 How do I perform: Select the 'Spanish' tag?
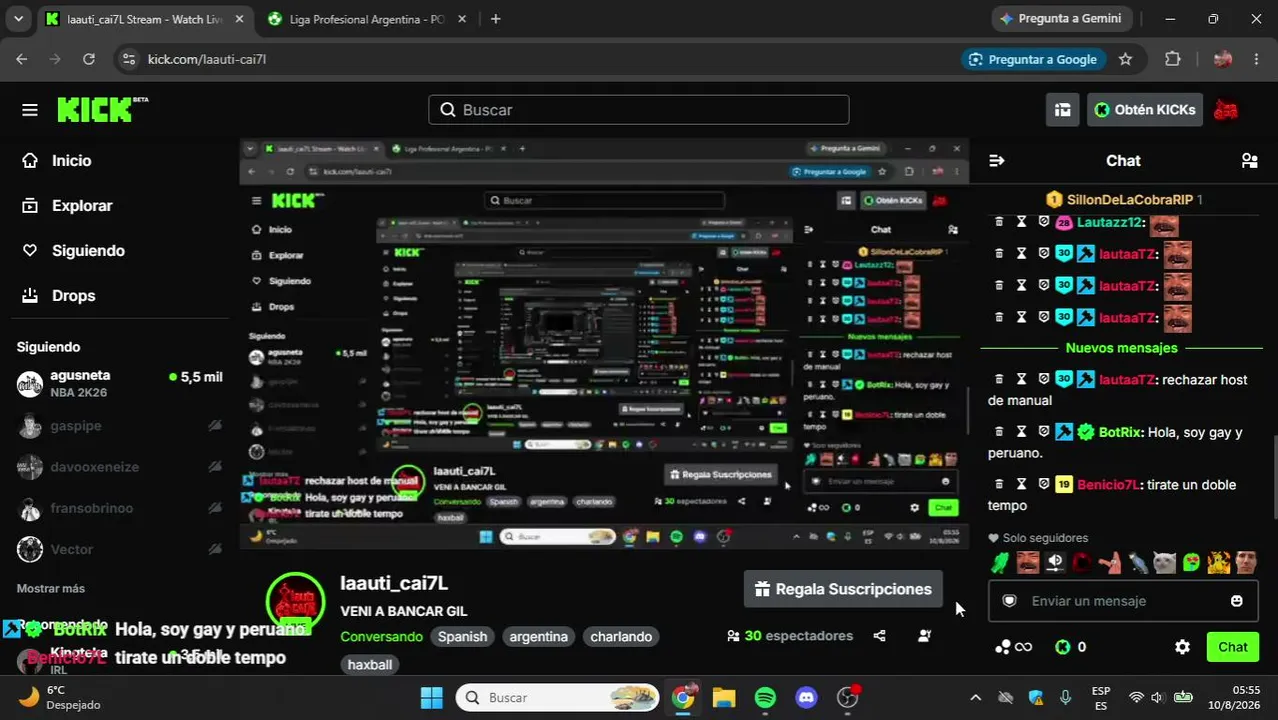coord(462,636)
